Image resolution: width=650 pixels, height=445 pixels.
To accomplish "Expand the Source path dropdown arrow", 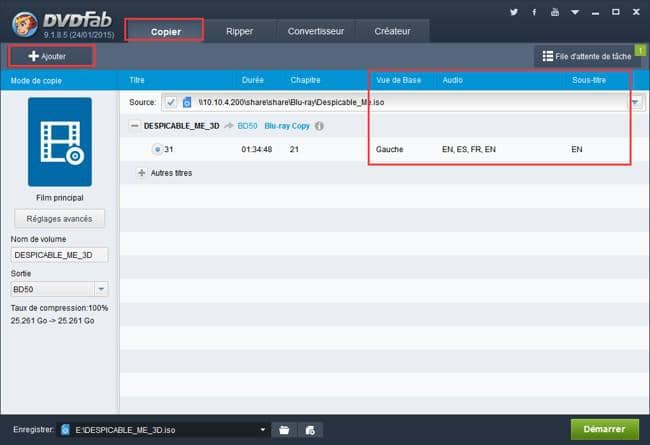I will click(x=636, y=102).
